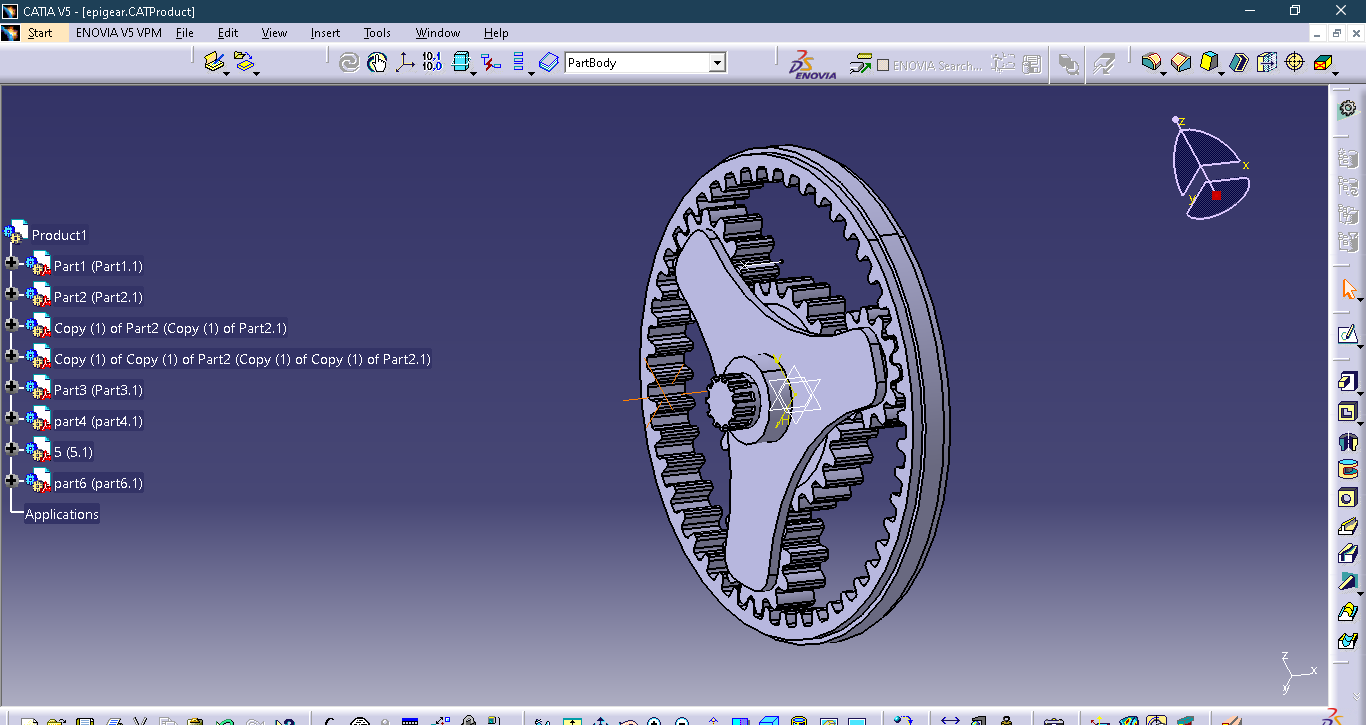Image resolution: width=1366 pixels, height=725 pixels.
Task: Open the PartBody dropdown list
Action: point(717,62)
